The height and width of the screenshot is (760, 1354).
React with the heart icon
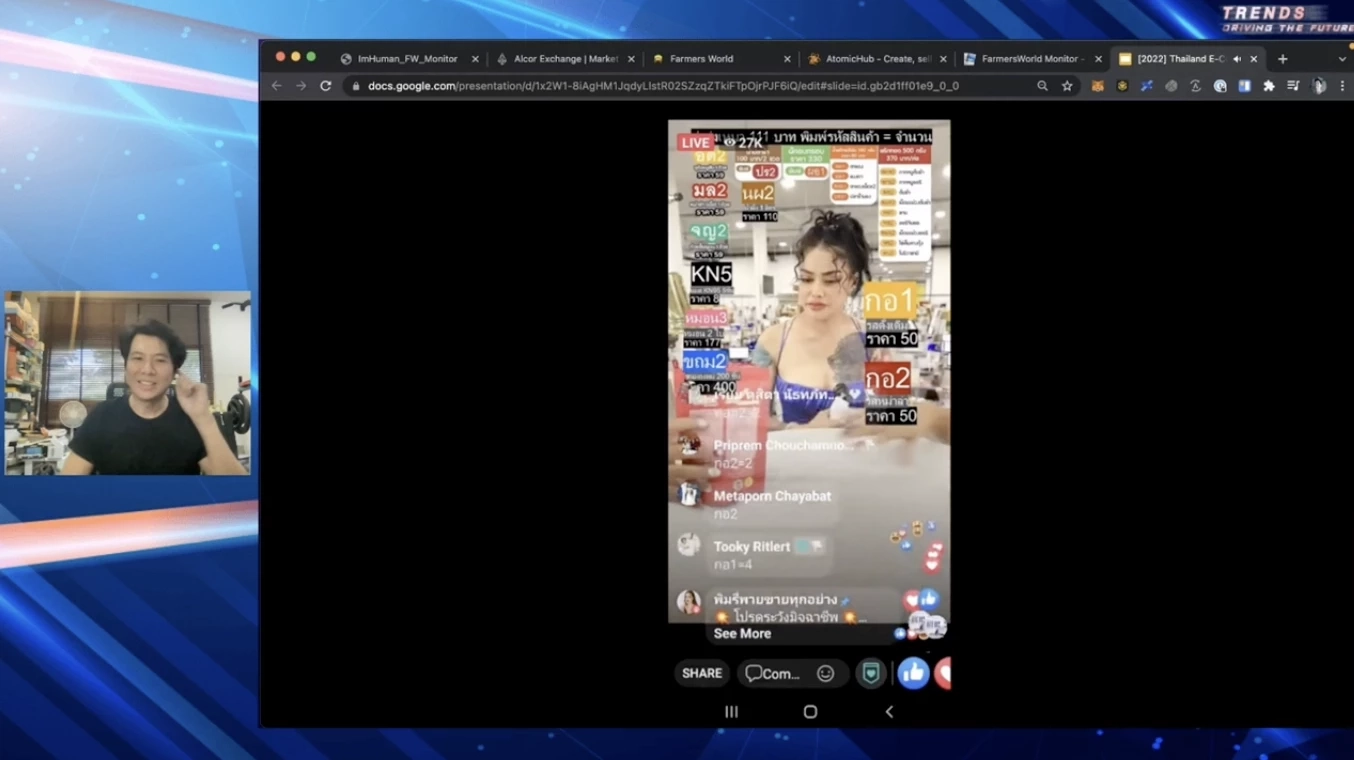coord(944,672)
